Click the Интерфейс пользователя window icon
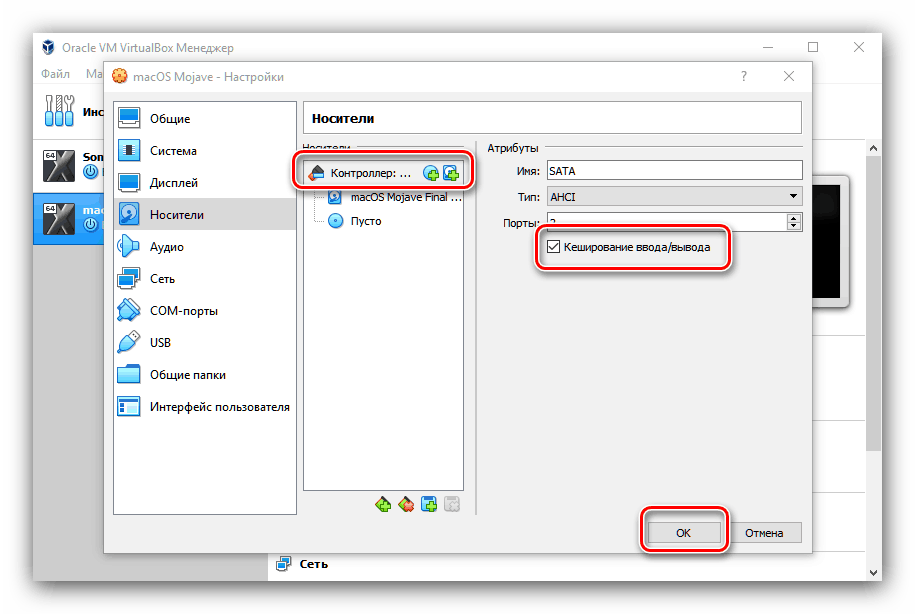The width and height of the screenshot is (915, 614). [x=129, y=406]
